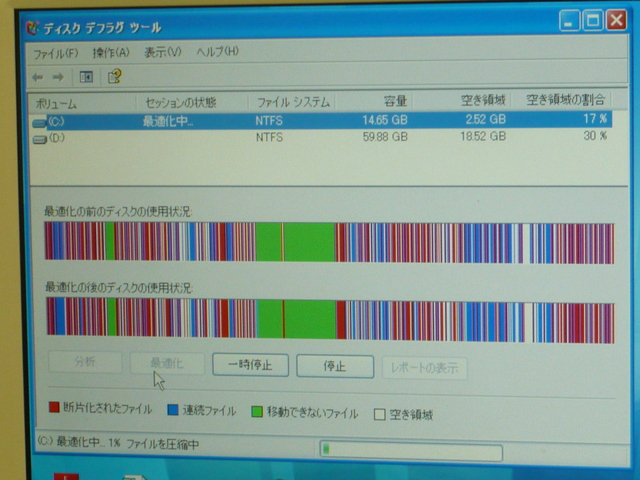
Task: Click the Help toolbar icon
Action: coord(114,76)
